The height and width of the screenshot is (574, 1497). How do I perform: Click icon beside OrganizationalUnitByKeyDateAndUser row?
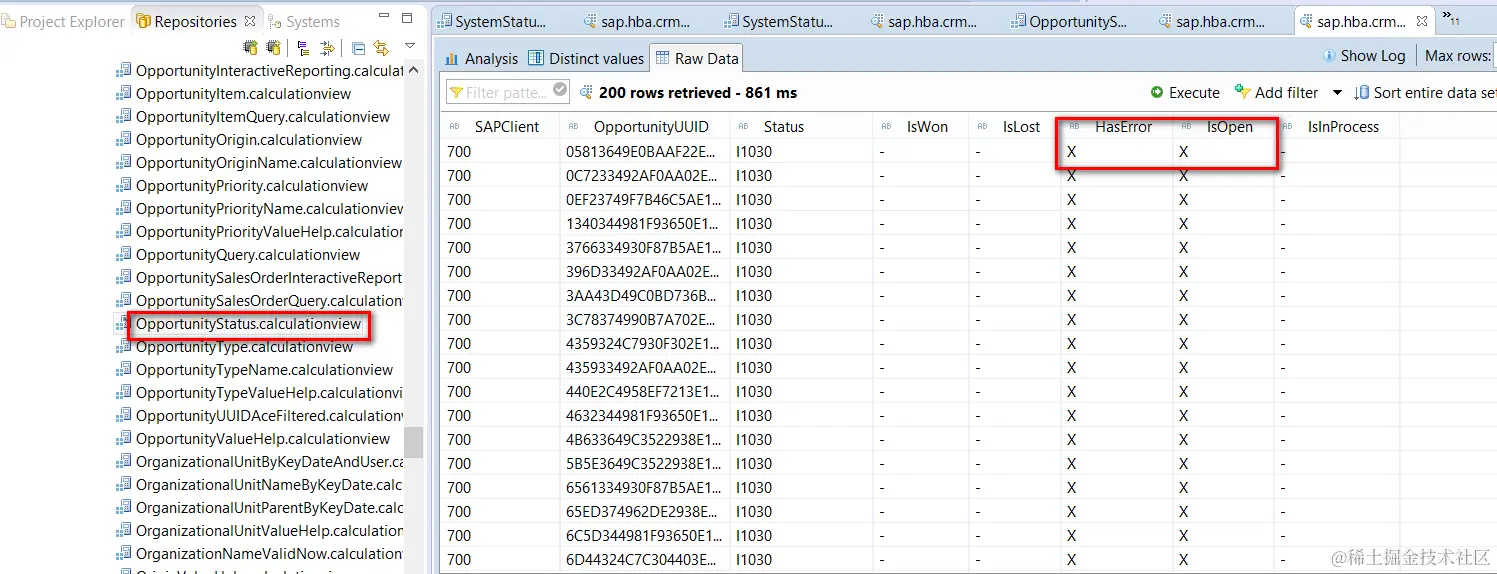[x=124, y=461]
